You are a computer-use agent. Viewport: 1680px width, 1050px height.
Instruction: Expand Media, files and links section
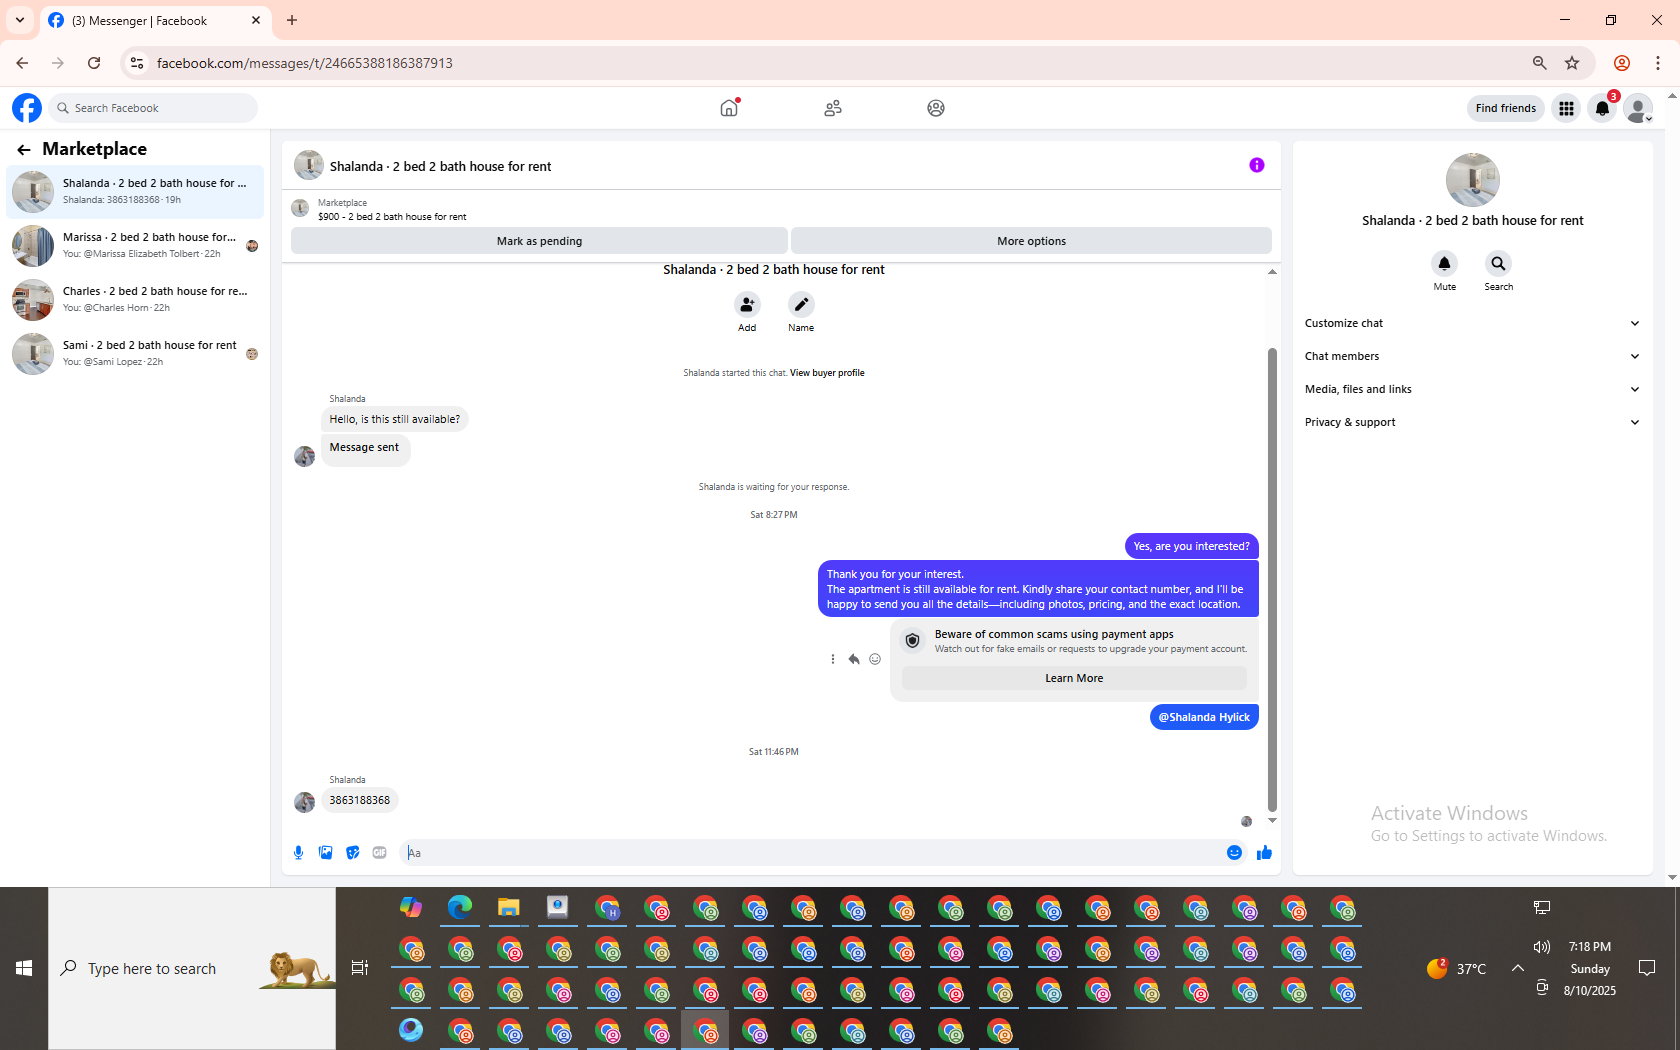click(x=1472, y=389)
